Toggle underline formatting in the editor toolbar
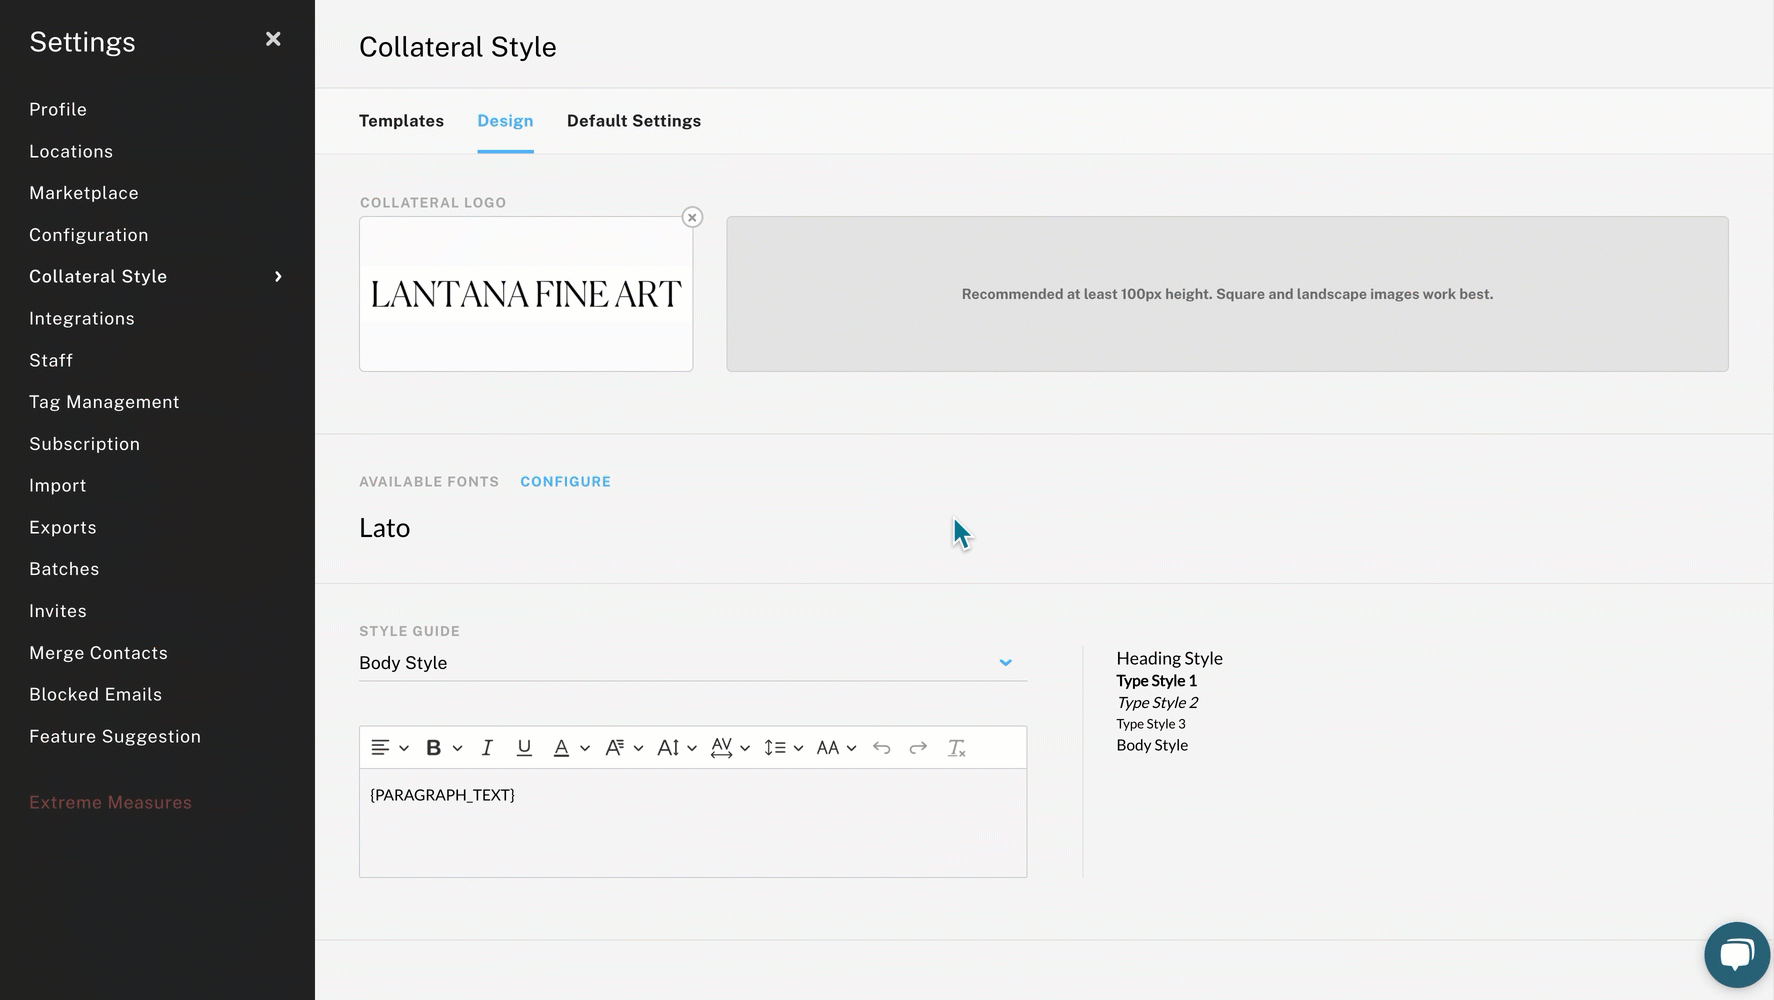 524,748
